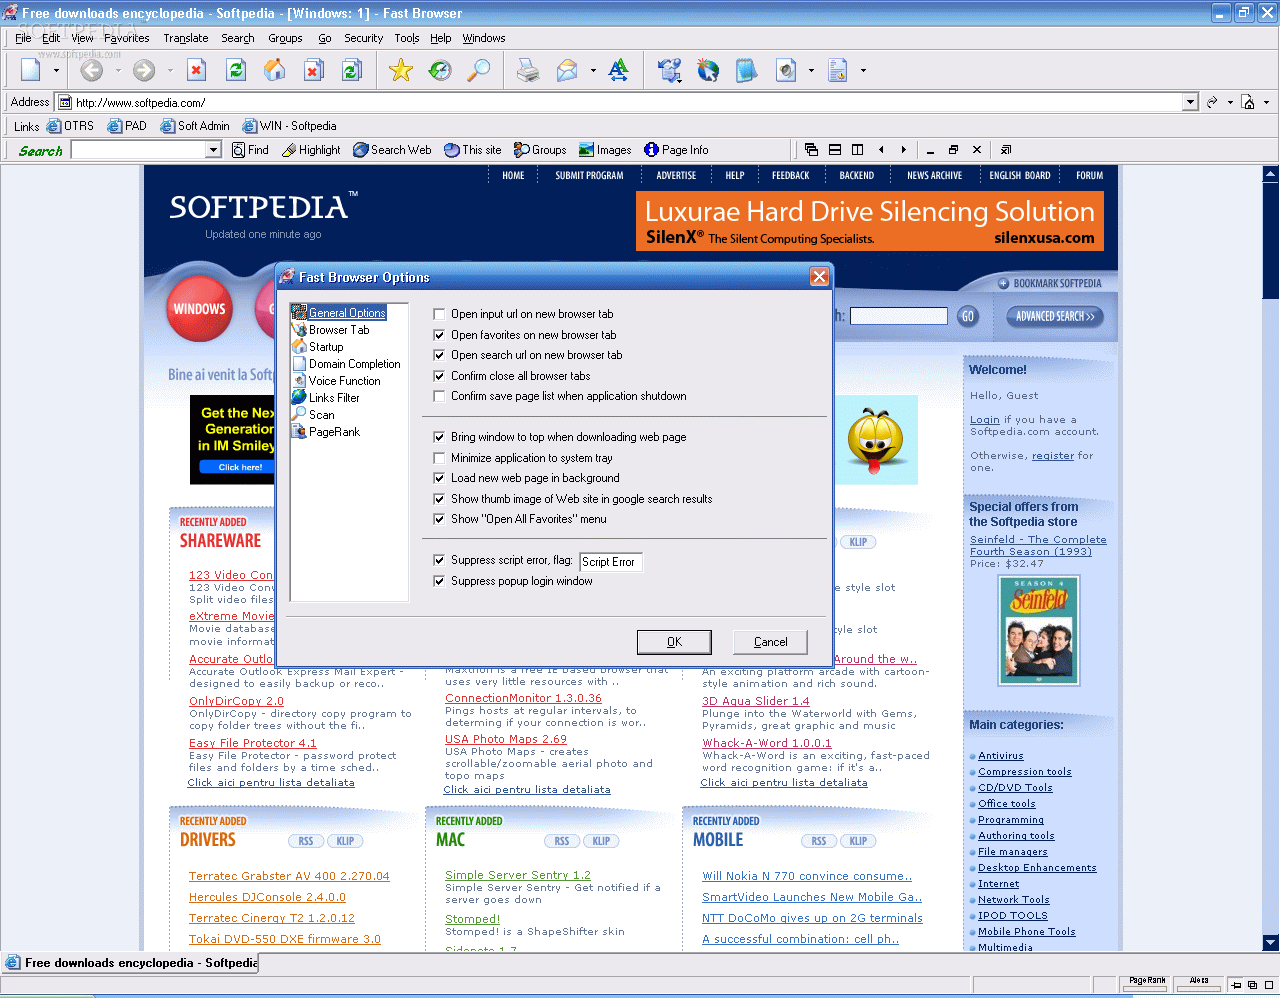Click Search Web toolbar button
The height and width of the screenshot is (998, 1280).
click(392, 150)
